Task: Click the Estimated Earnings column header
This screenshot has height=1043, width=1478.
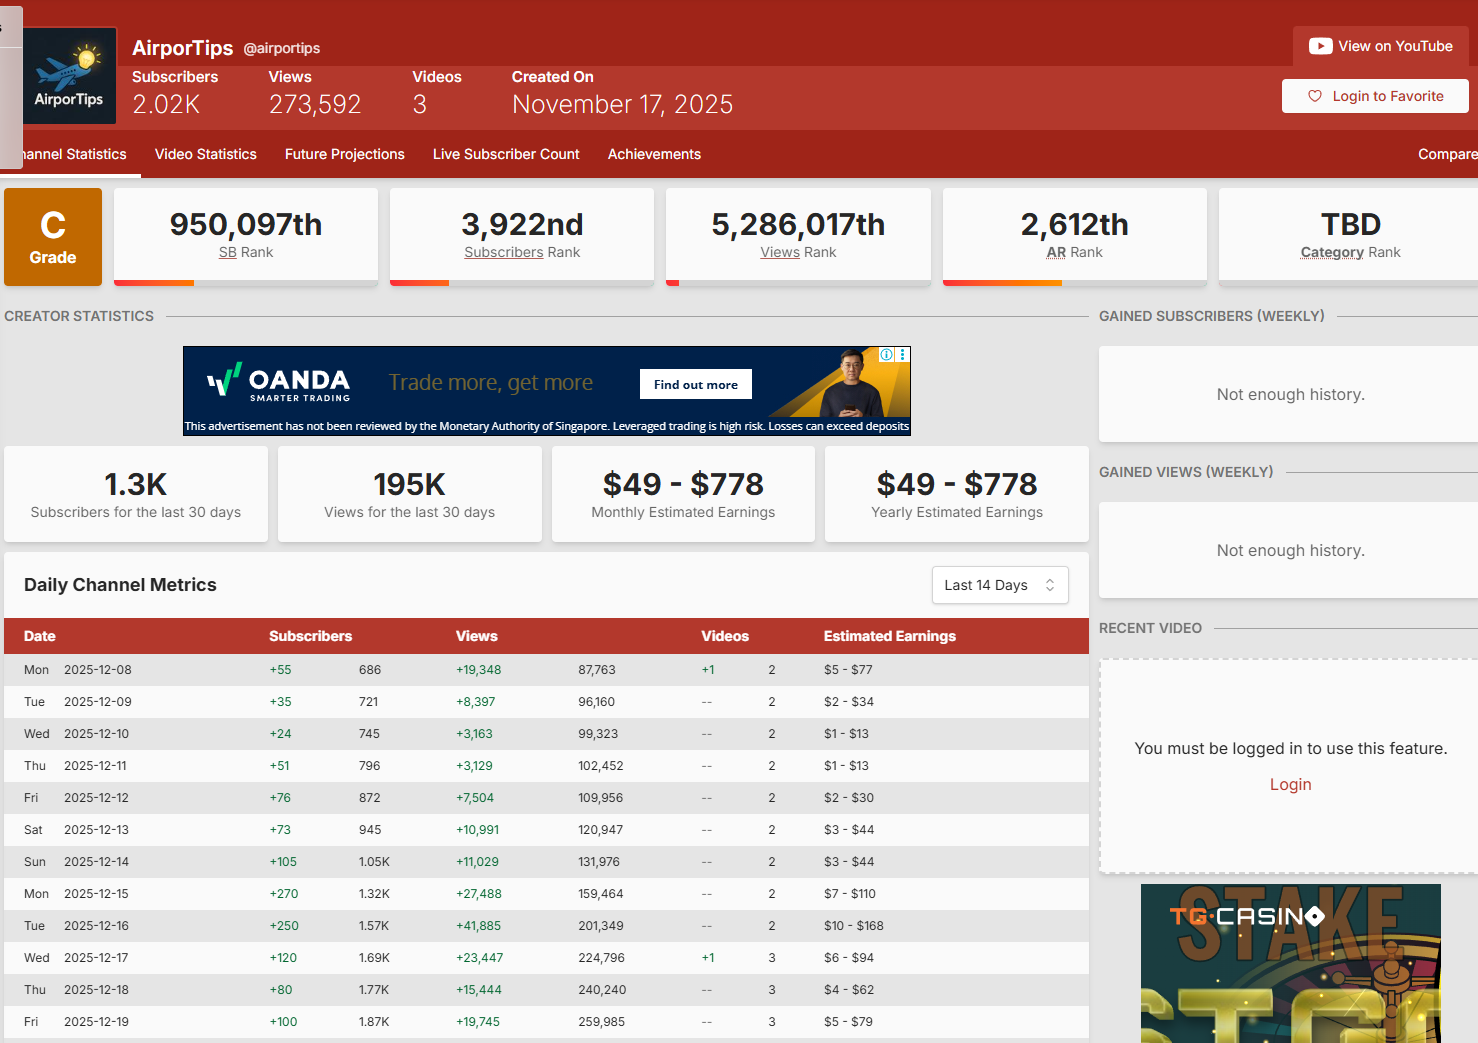Action: pos(889,636)
